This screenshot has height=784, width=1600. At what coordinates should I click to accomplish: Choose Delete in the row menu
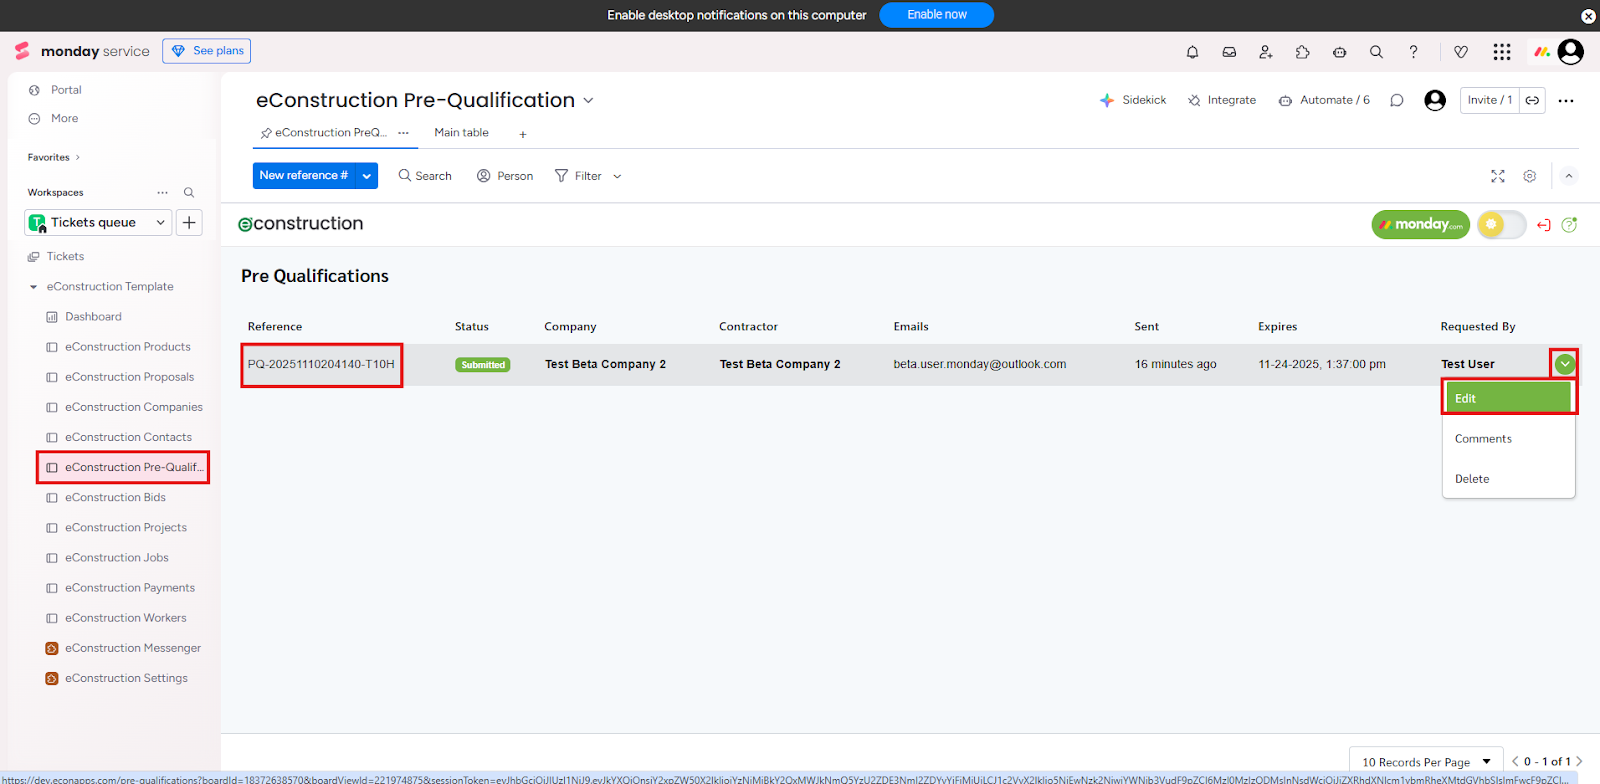coord(1472,479)
